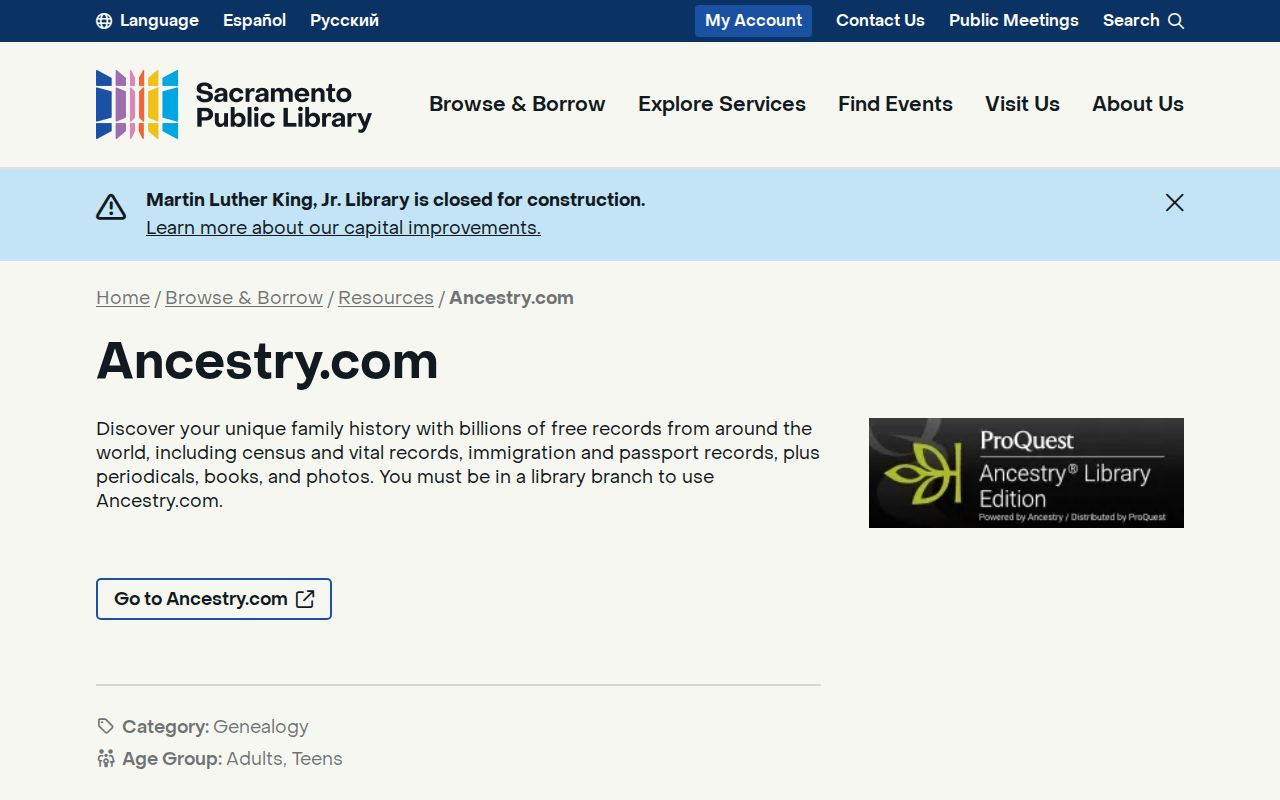The height and width of the screenshot is (800, 1280).
Task: Dismiss the construction alert banner
Action: pyautogui.click(x=1175, y=203)
